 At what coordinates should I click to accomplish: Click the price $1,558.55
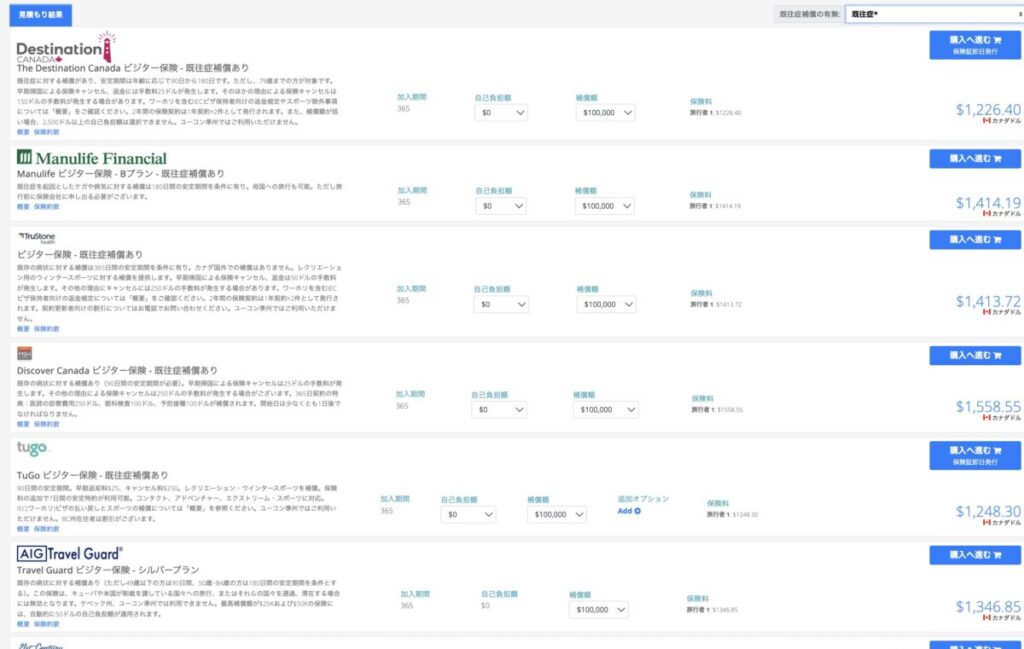pyautogui.click(x=987, y=407)
